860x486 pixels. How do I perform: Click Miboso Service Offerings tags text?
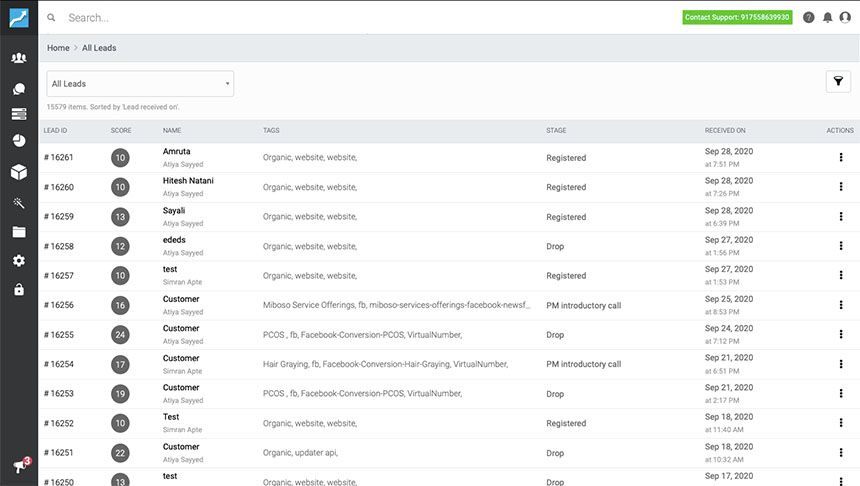[x=396, y=305]
